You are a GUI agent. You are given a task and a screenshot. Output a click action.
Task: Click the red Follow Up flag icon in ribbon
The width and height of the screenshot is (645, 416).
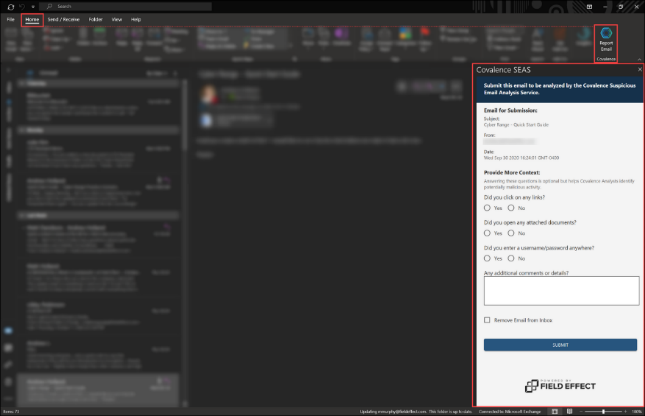(x=425, y=33)
